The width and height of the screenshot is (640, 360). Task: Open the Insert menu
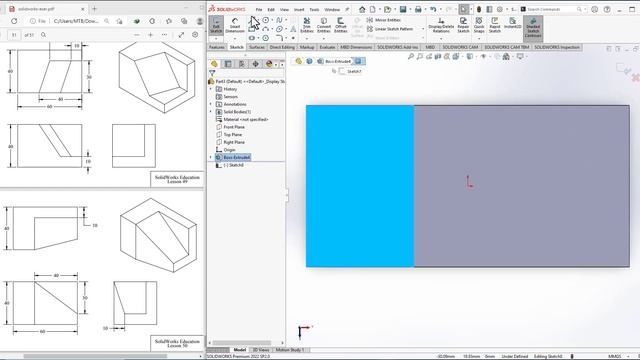point(299,9)
